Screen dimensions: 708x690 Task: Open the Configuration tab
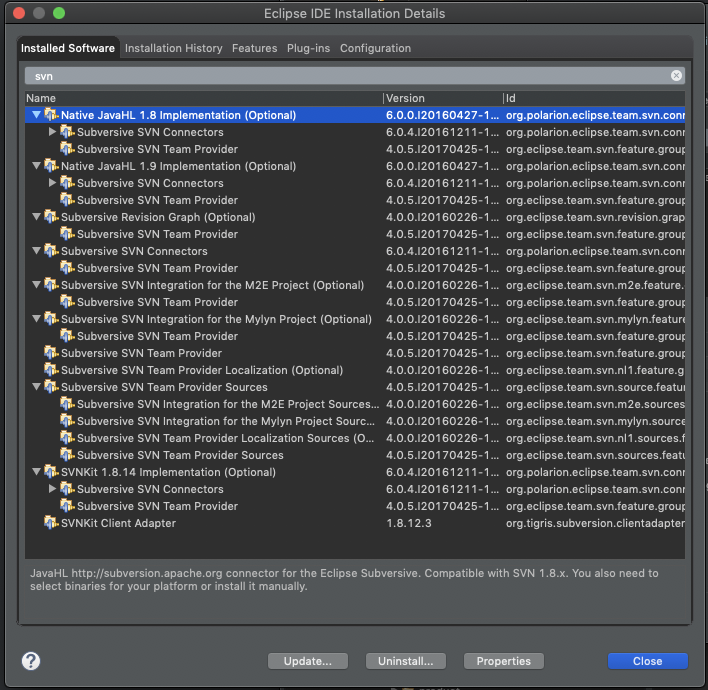coord(375,48)
